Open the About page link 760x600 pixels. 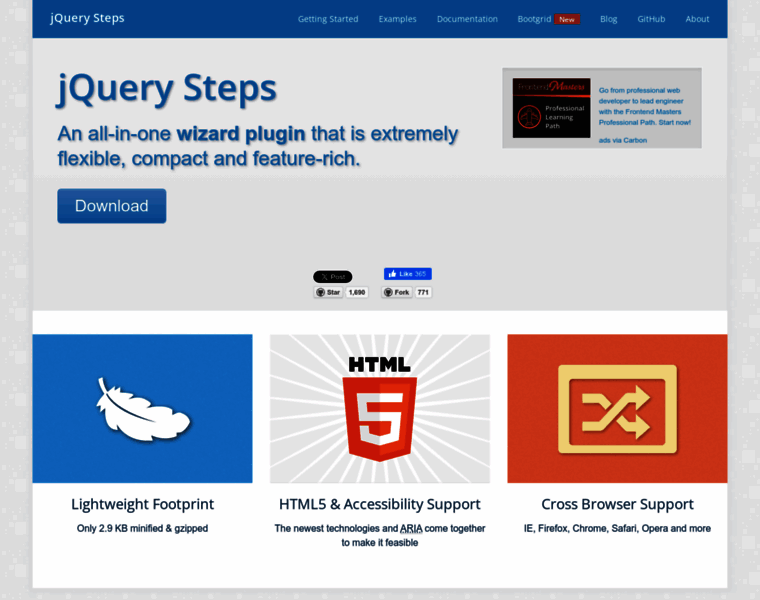click(697, 19)
